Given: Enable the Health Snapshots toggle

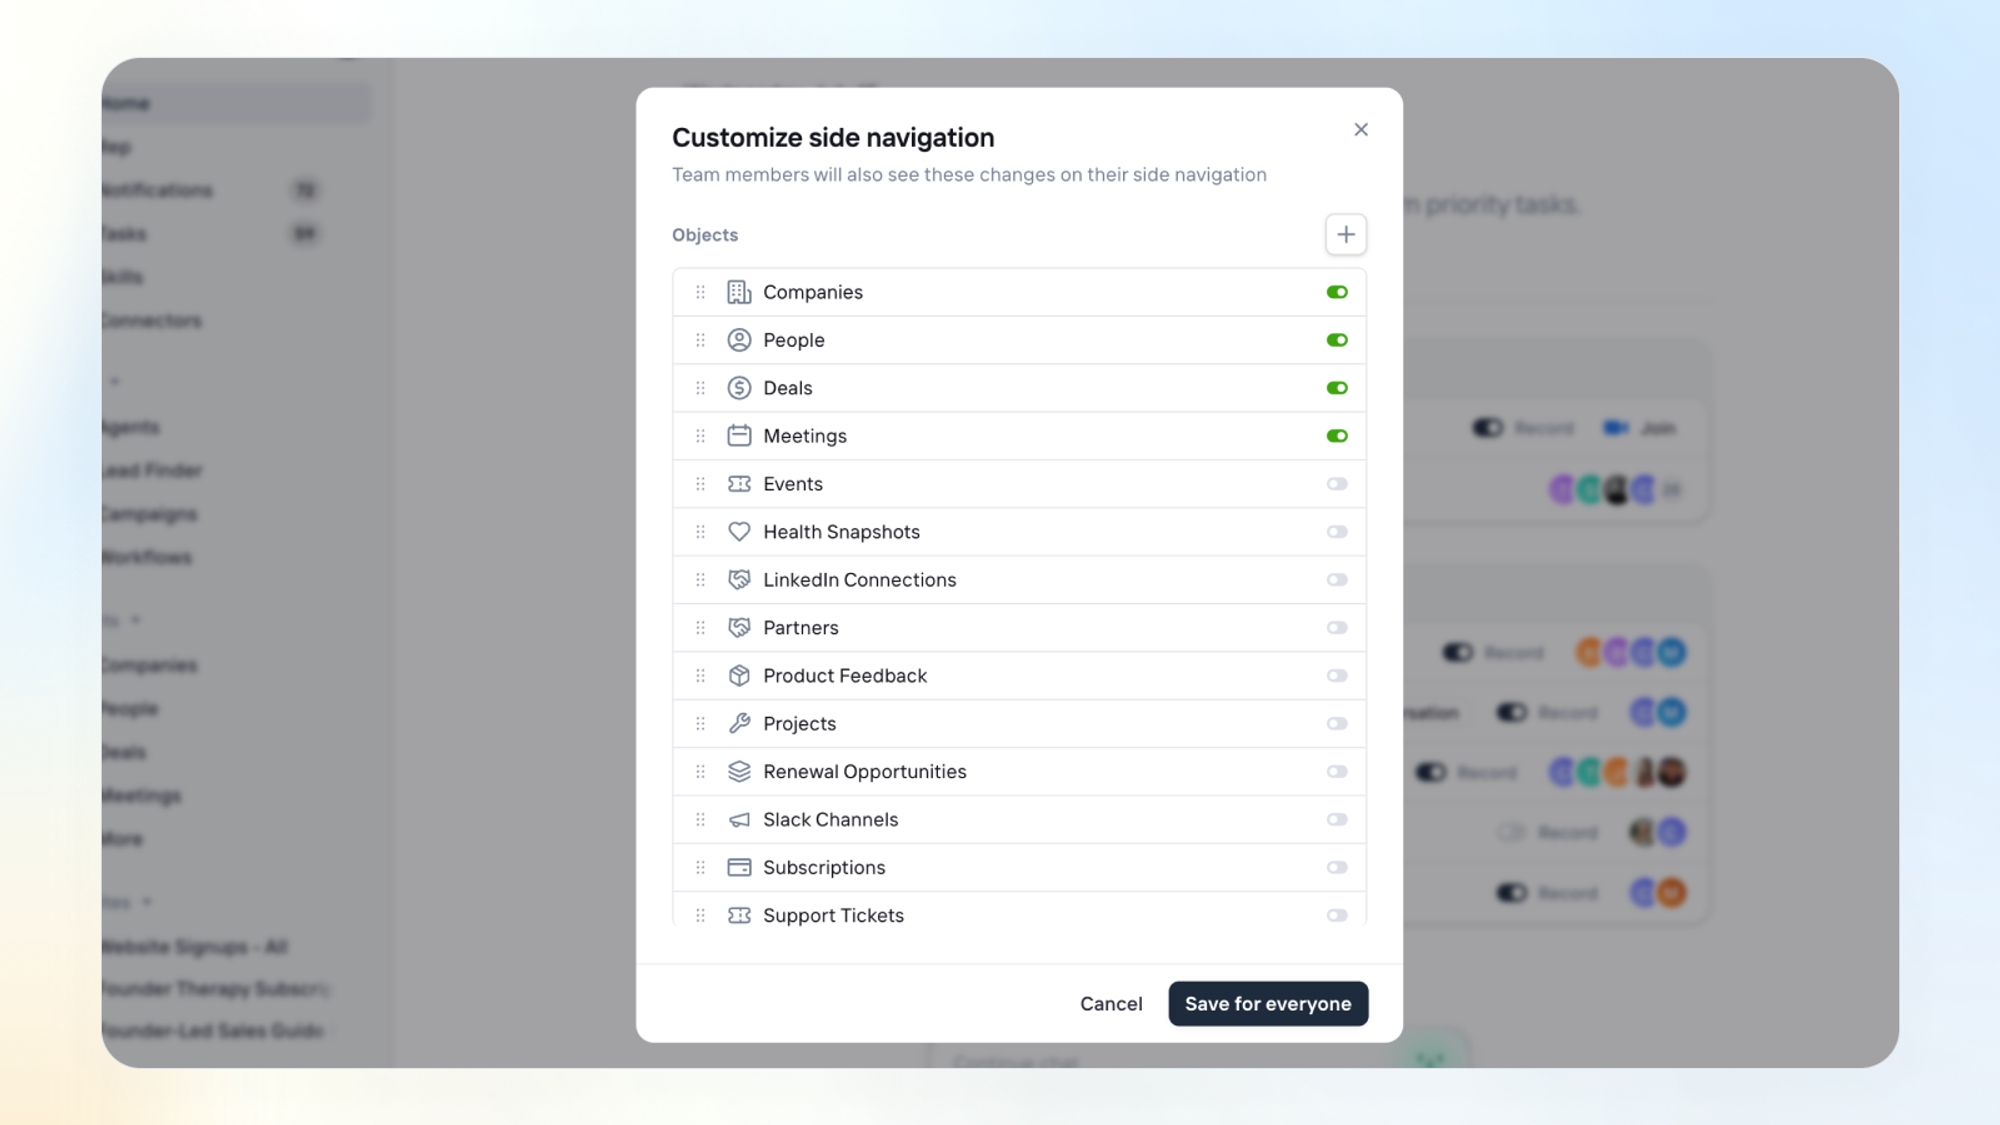Looking at the screenshot, I should pyautogui.click(x=1337, y=532).
